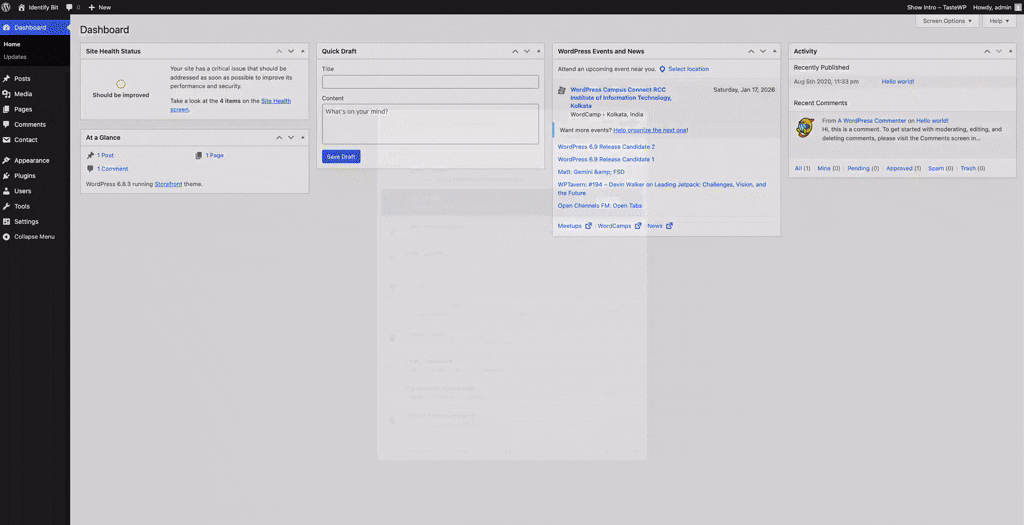This screenshot has height=525, width=1024.
Task: Open Appearance paintbrush icon in sidebar
Action: (7, 160)
